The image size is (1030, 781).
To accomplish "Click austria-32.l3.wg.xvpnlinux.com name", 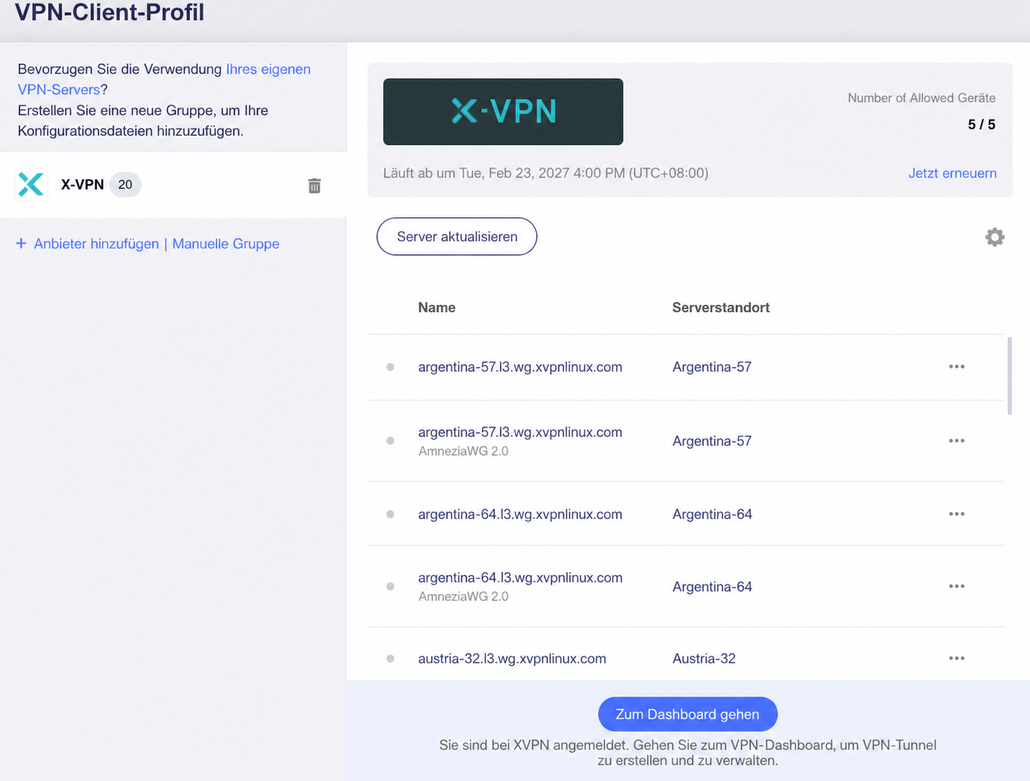I will pyautogui.click(x=512, y=658).
